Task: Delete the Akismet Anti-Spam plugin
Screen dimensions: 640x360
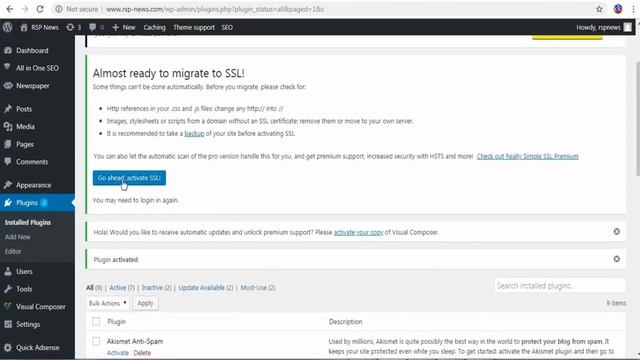Action: point(142,353)
